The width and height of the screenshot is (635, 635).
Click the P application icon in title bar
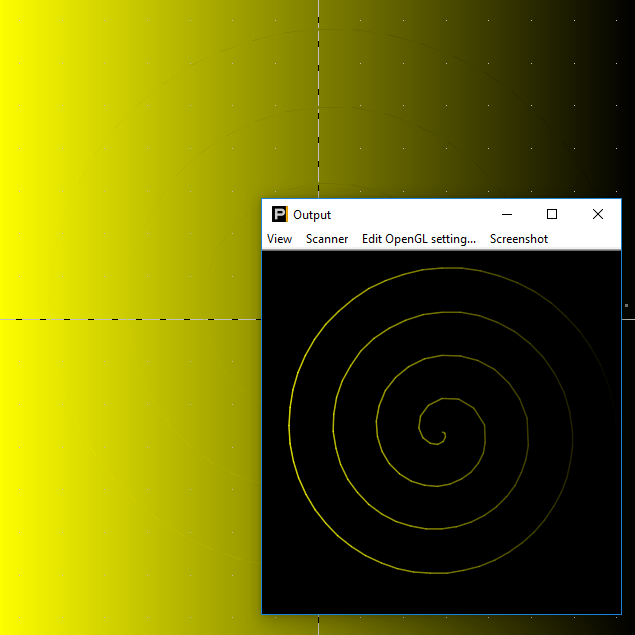coord(279,214)
